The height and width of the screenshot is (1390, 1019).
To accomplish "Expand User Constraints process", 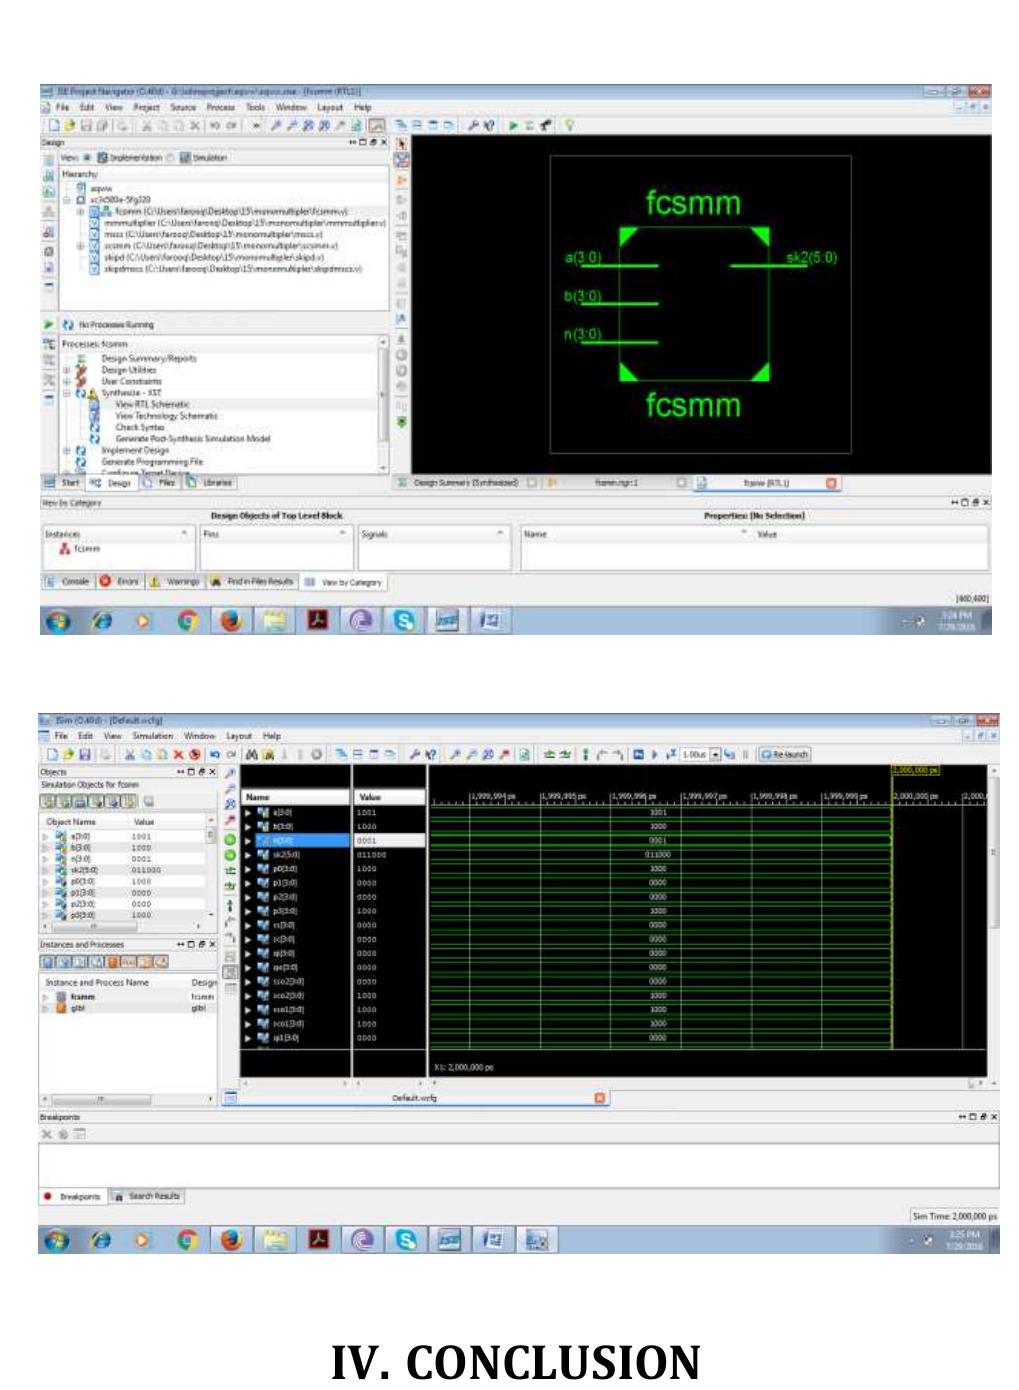I will (x=68, y=381).
